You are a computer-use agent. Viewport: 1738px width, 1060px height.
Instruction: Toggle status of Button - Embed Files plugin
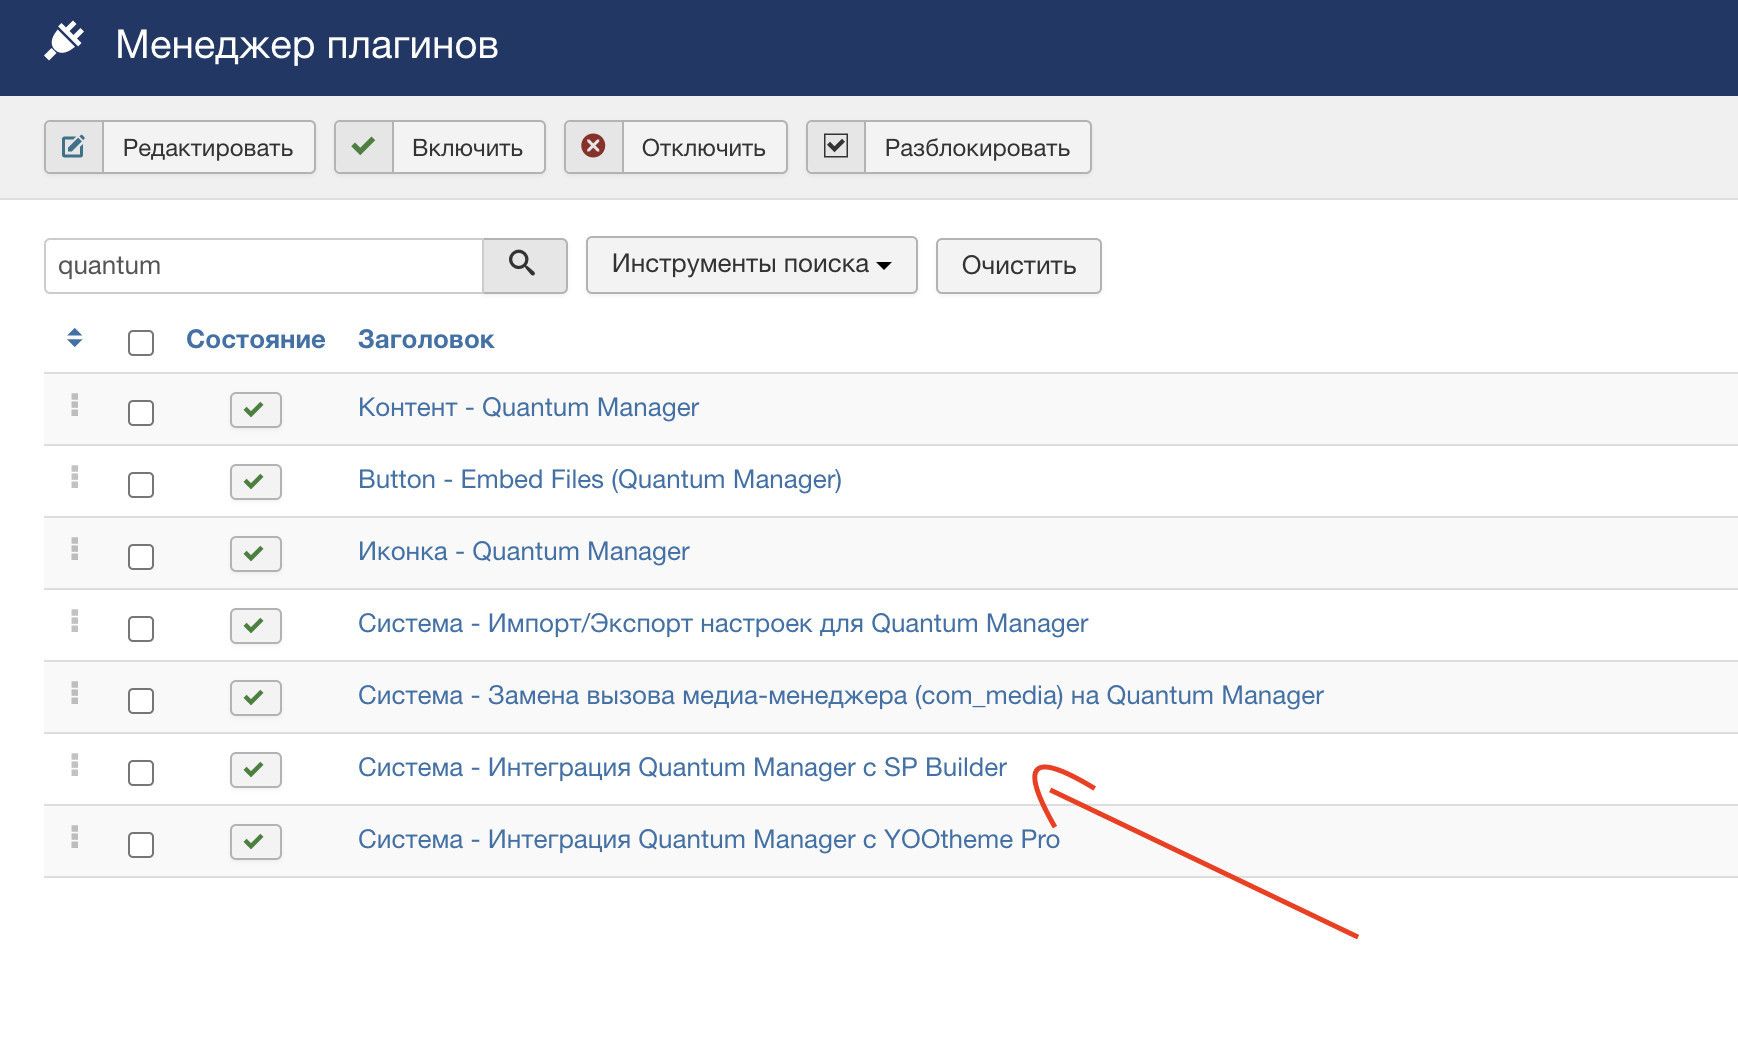tap(255, 481)
